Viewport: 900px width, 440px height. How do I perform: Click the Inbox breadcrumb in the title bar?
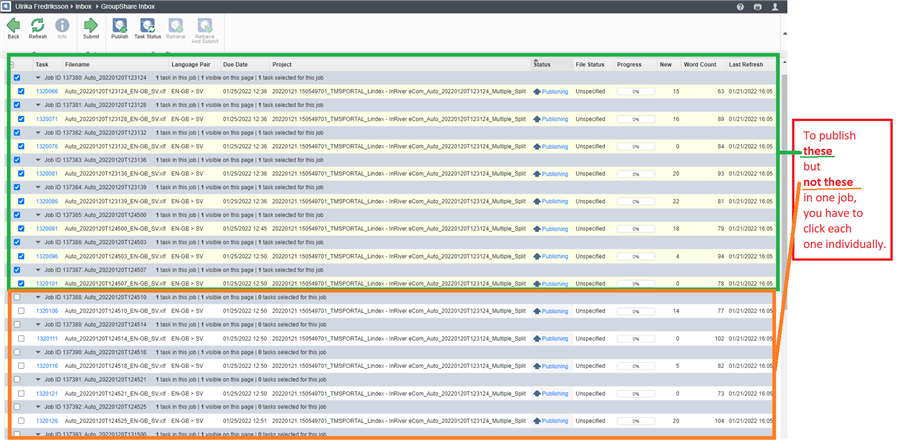(83, 6)
